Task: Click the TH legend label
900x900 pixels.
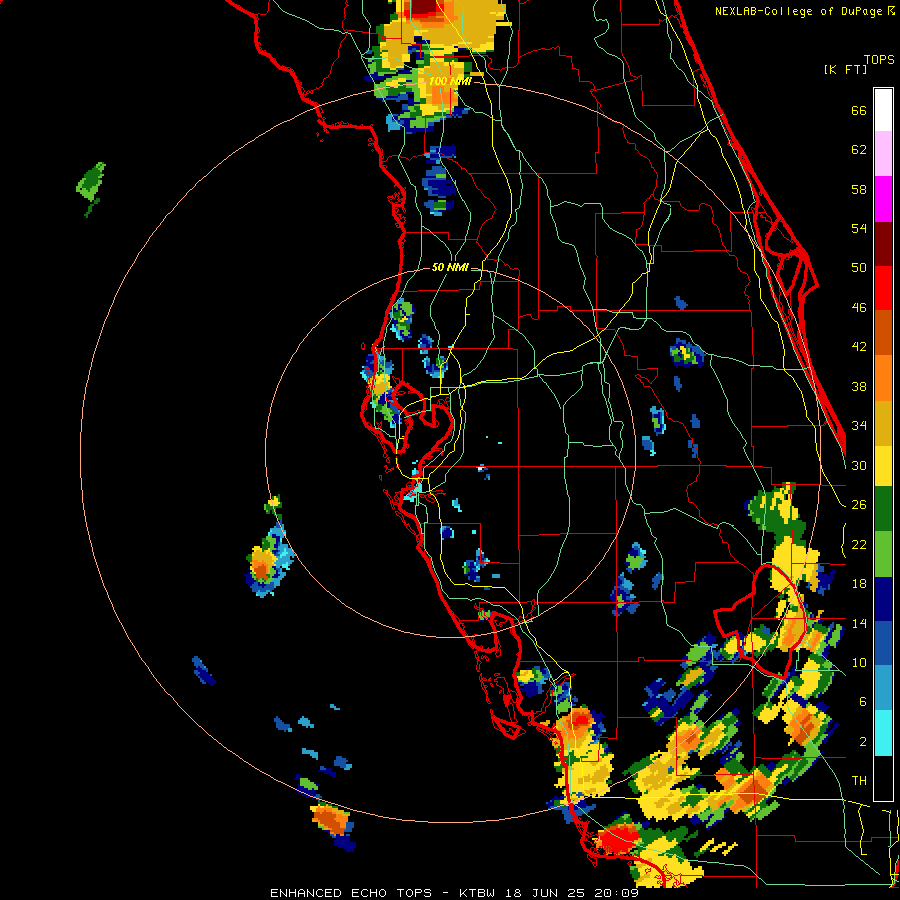Action: (x=859, y=781)
